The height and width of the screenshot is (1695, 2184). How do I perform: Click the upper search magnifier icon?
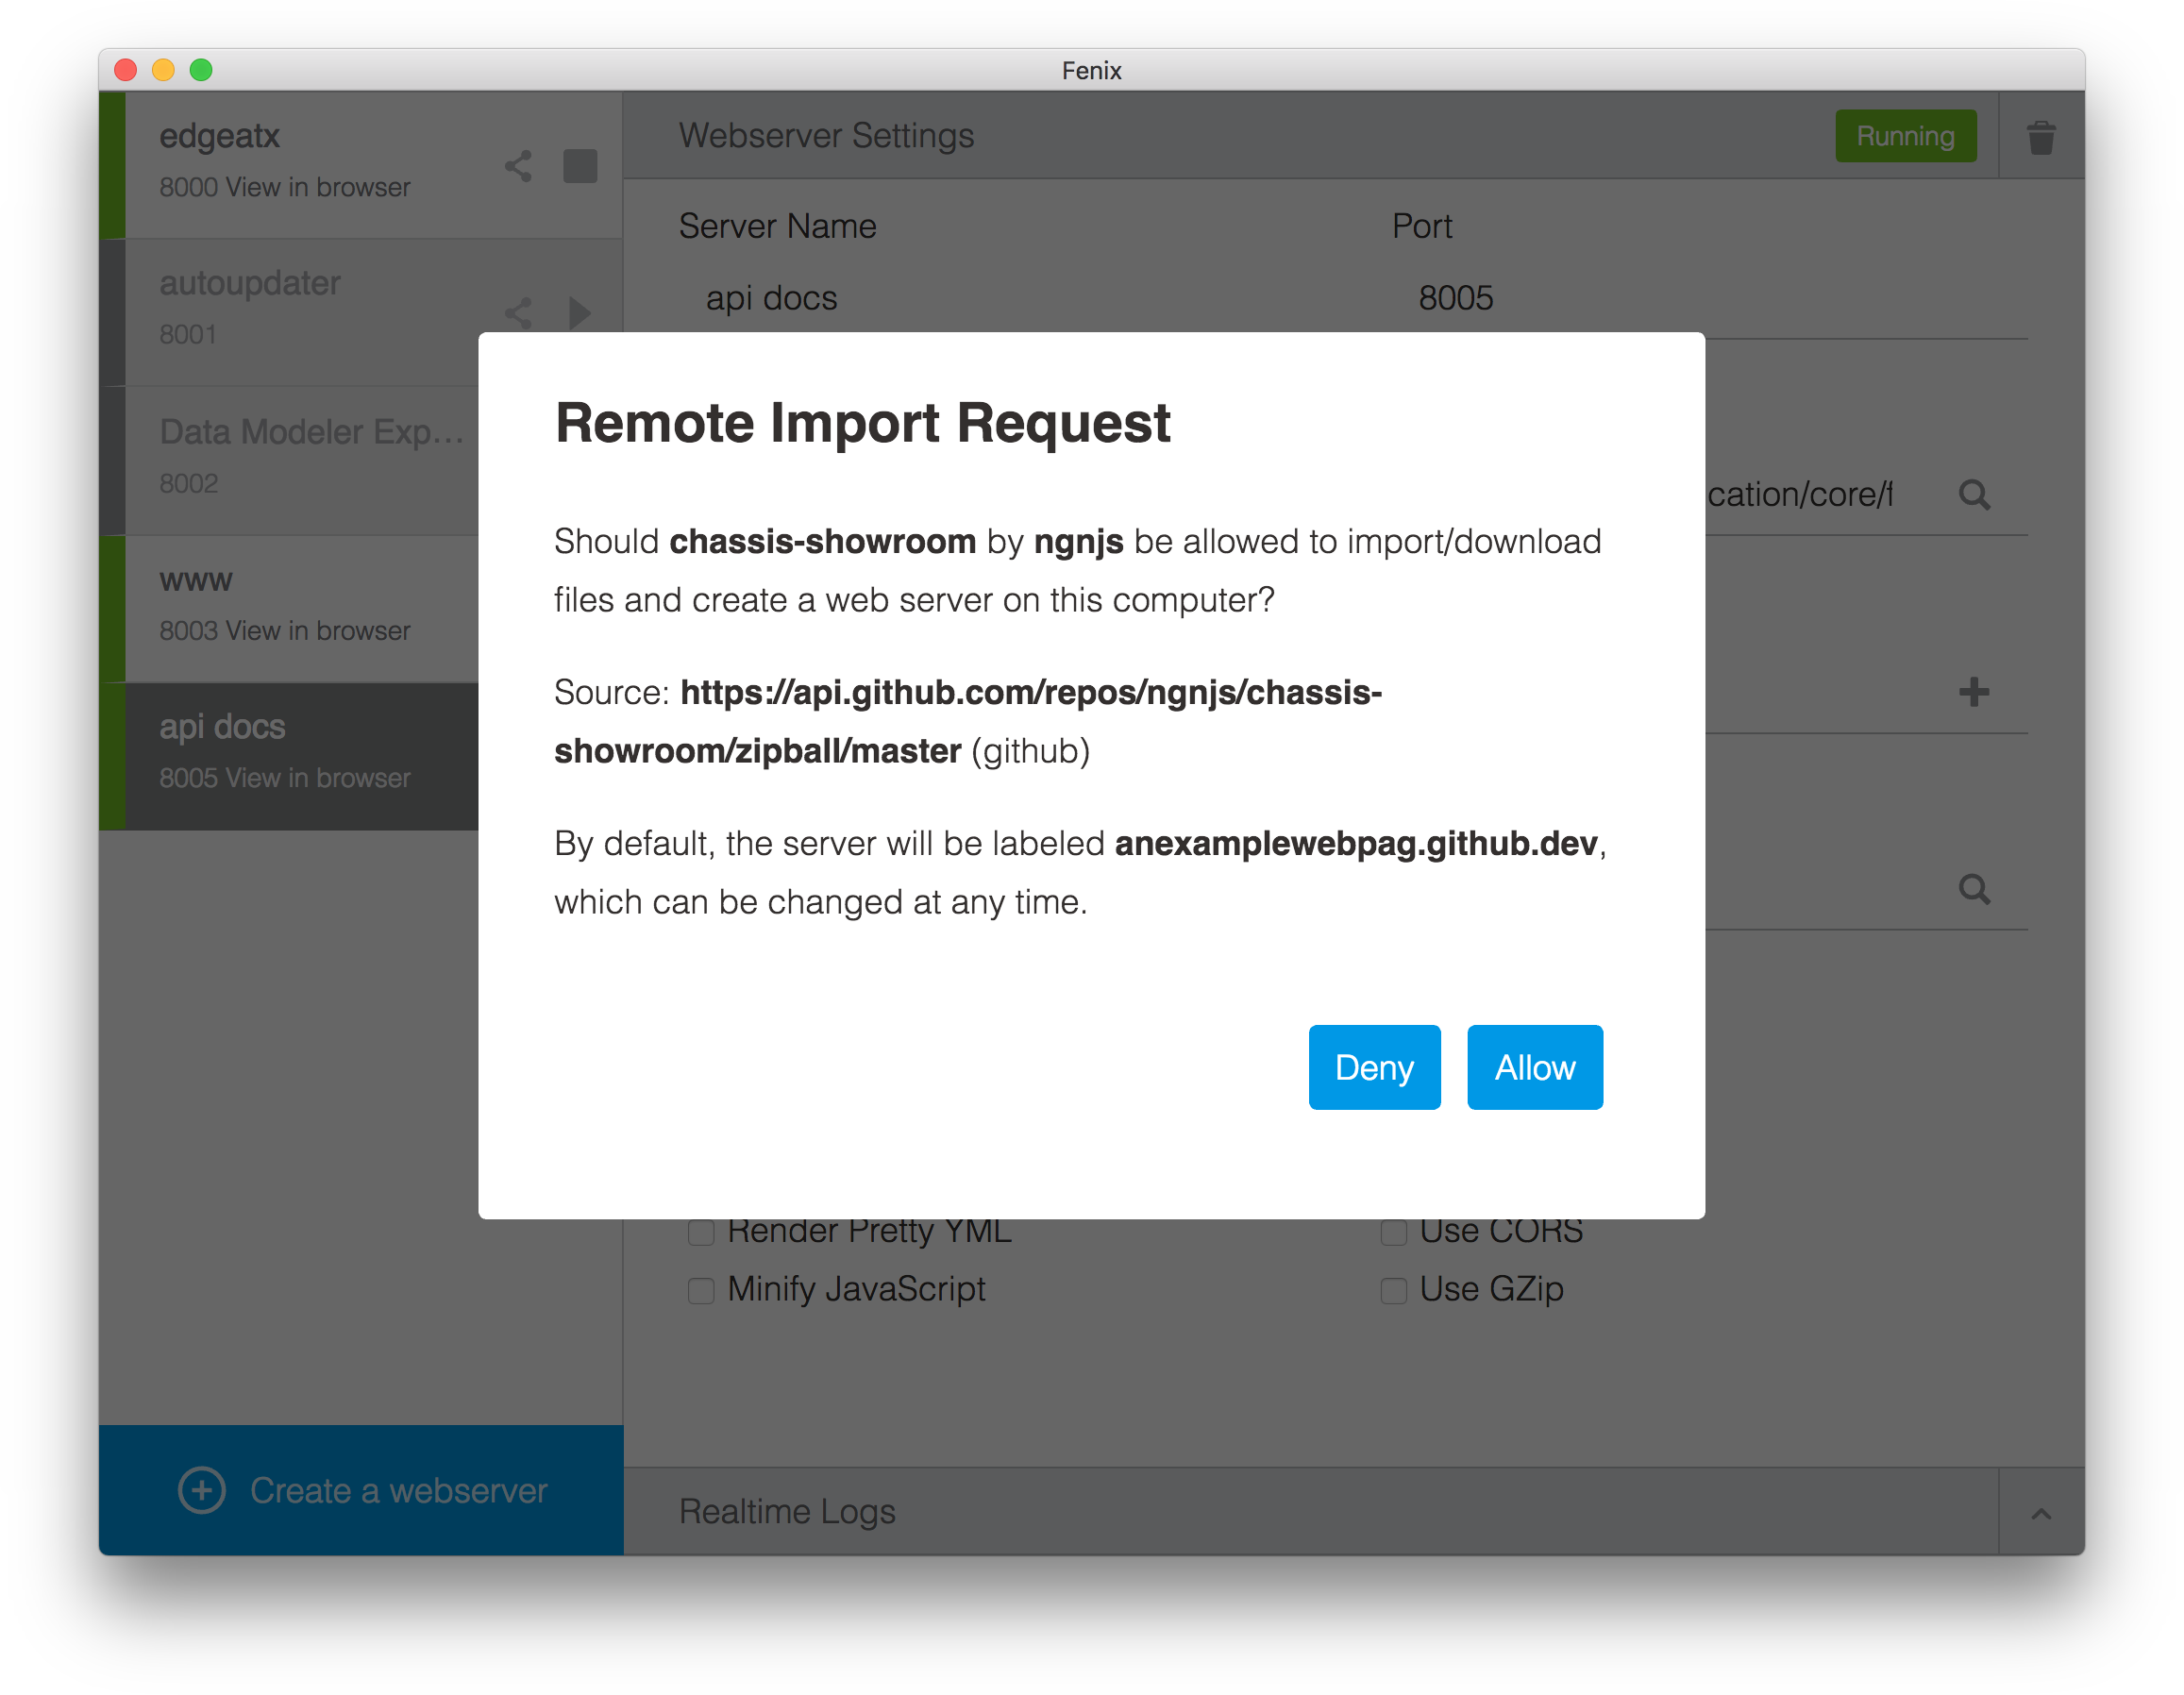coord(1973,495)
